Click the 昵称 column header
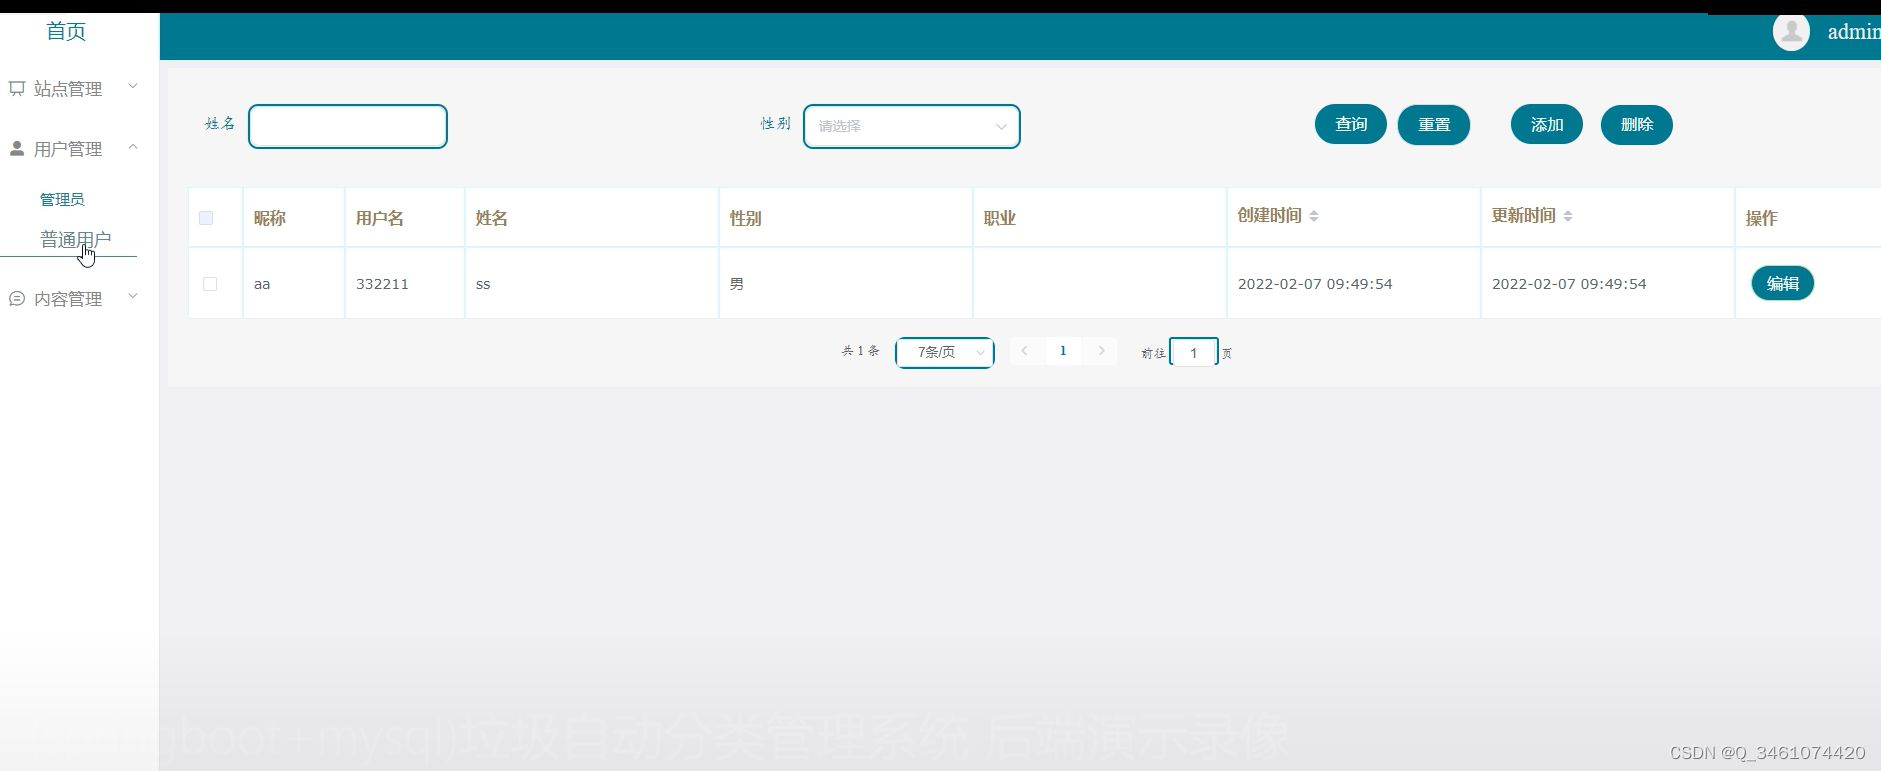 [x=270, y=218]
